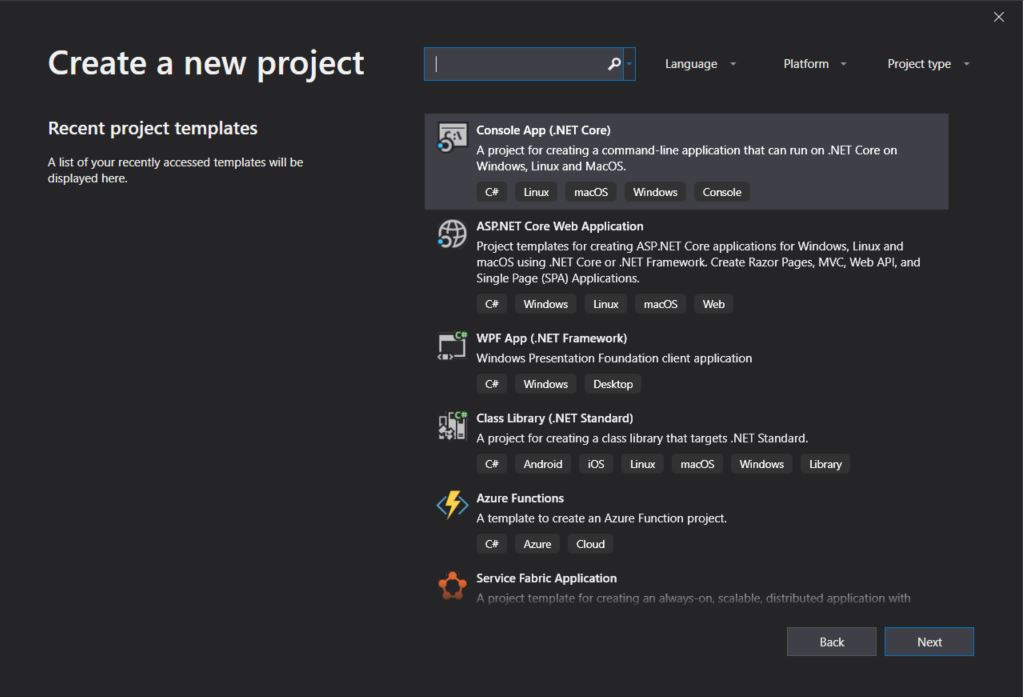The height and width of the screenshot is (697, 1024).
Task: Click the Azure Functions lightning icon
Action: [x=452, y=505]
